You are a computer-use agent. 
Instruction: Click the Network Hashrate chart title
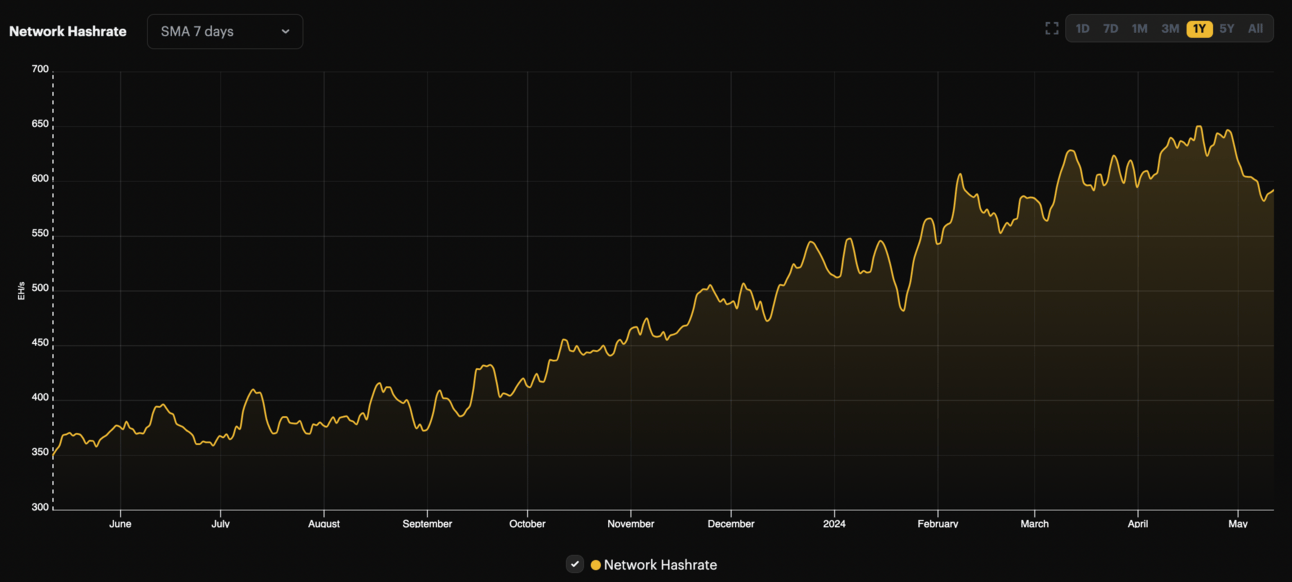click(68, 31)
